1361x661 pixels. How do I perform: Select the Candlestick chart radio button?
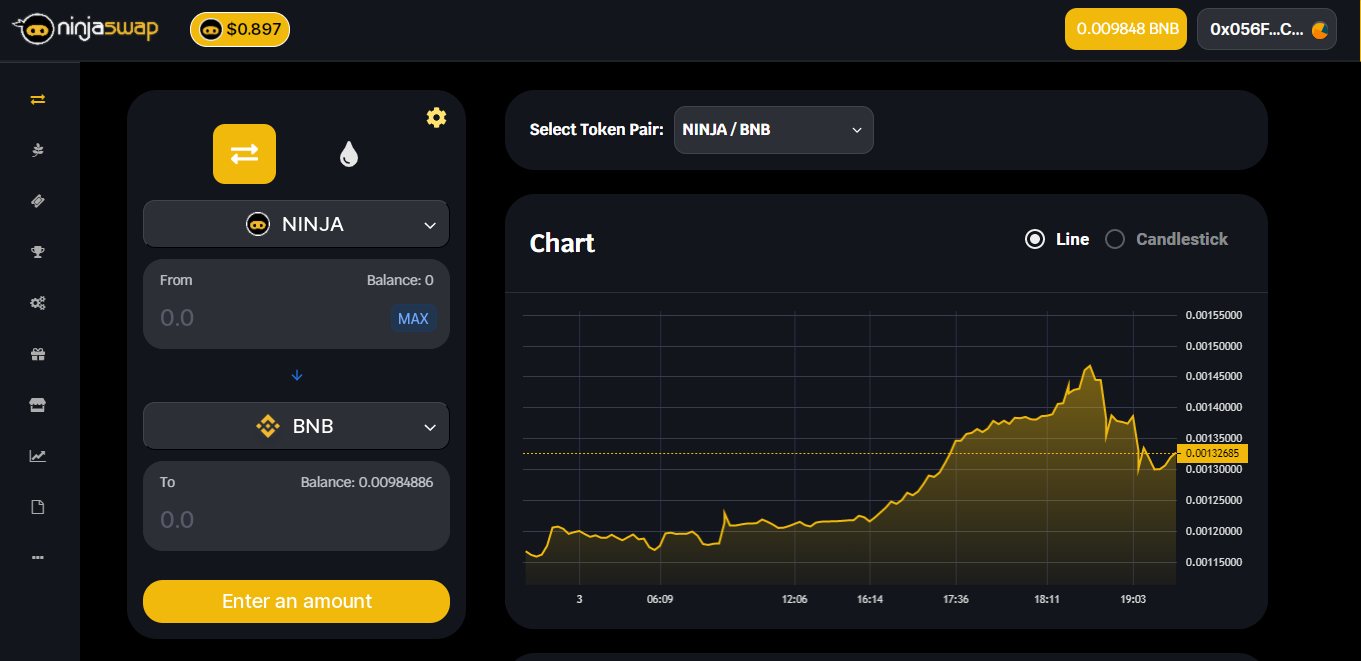pyautogui.click(x=1115, y=239)
